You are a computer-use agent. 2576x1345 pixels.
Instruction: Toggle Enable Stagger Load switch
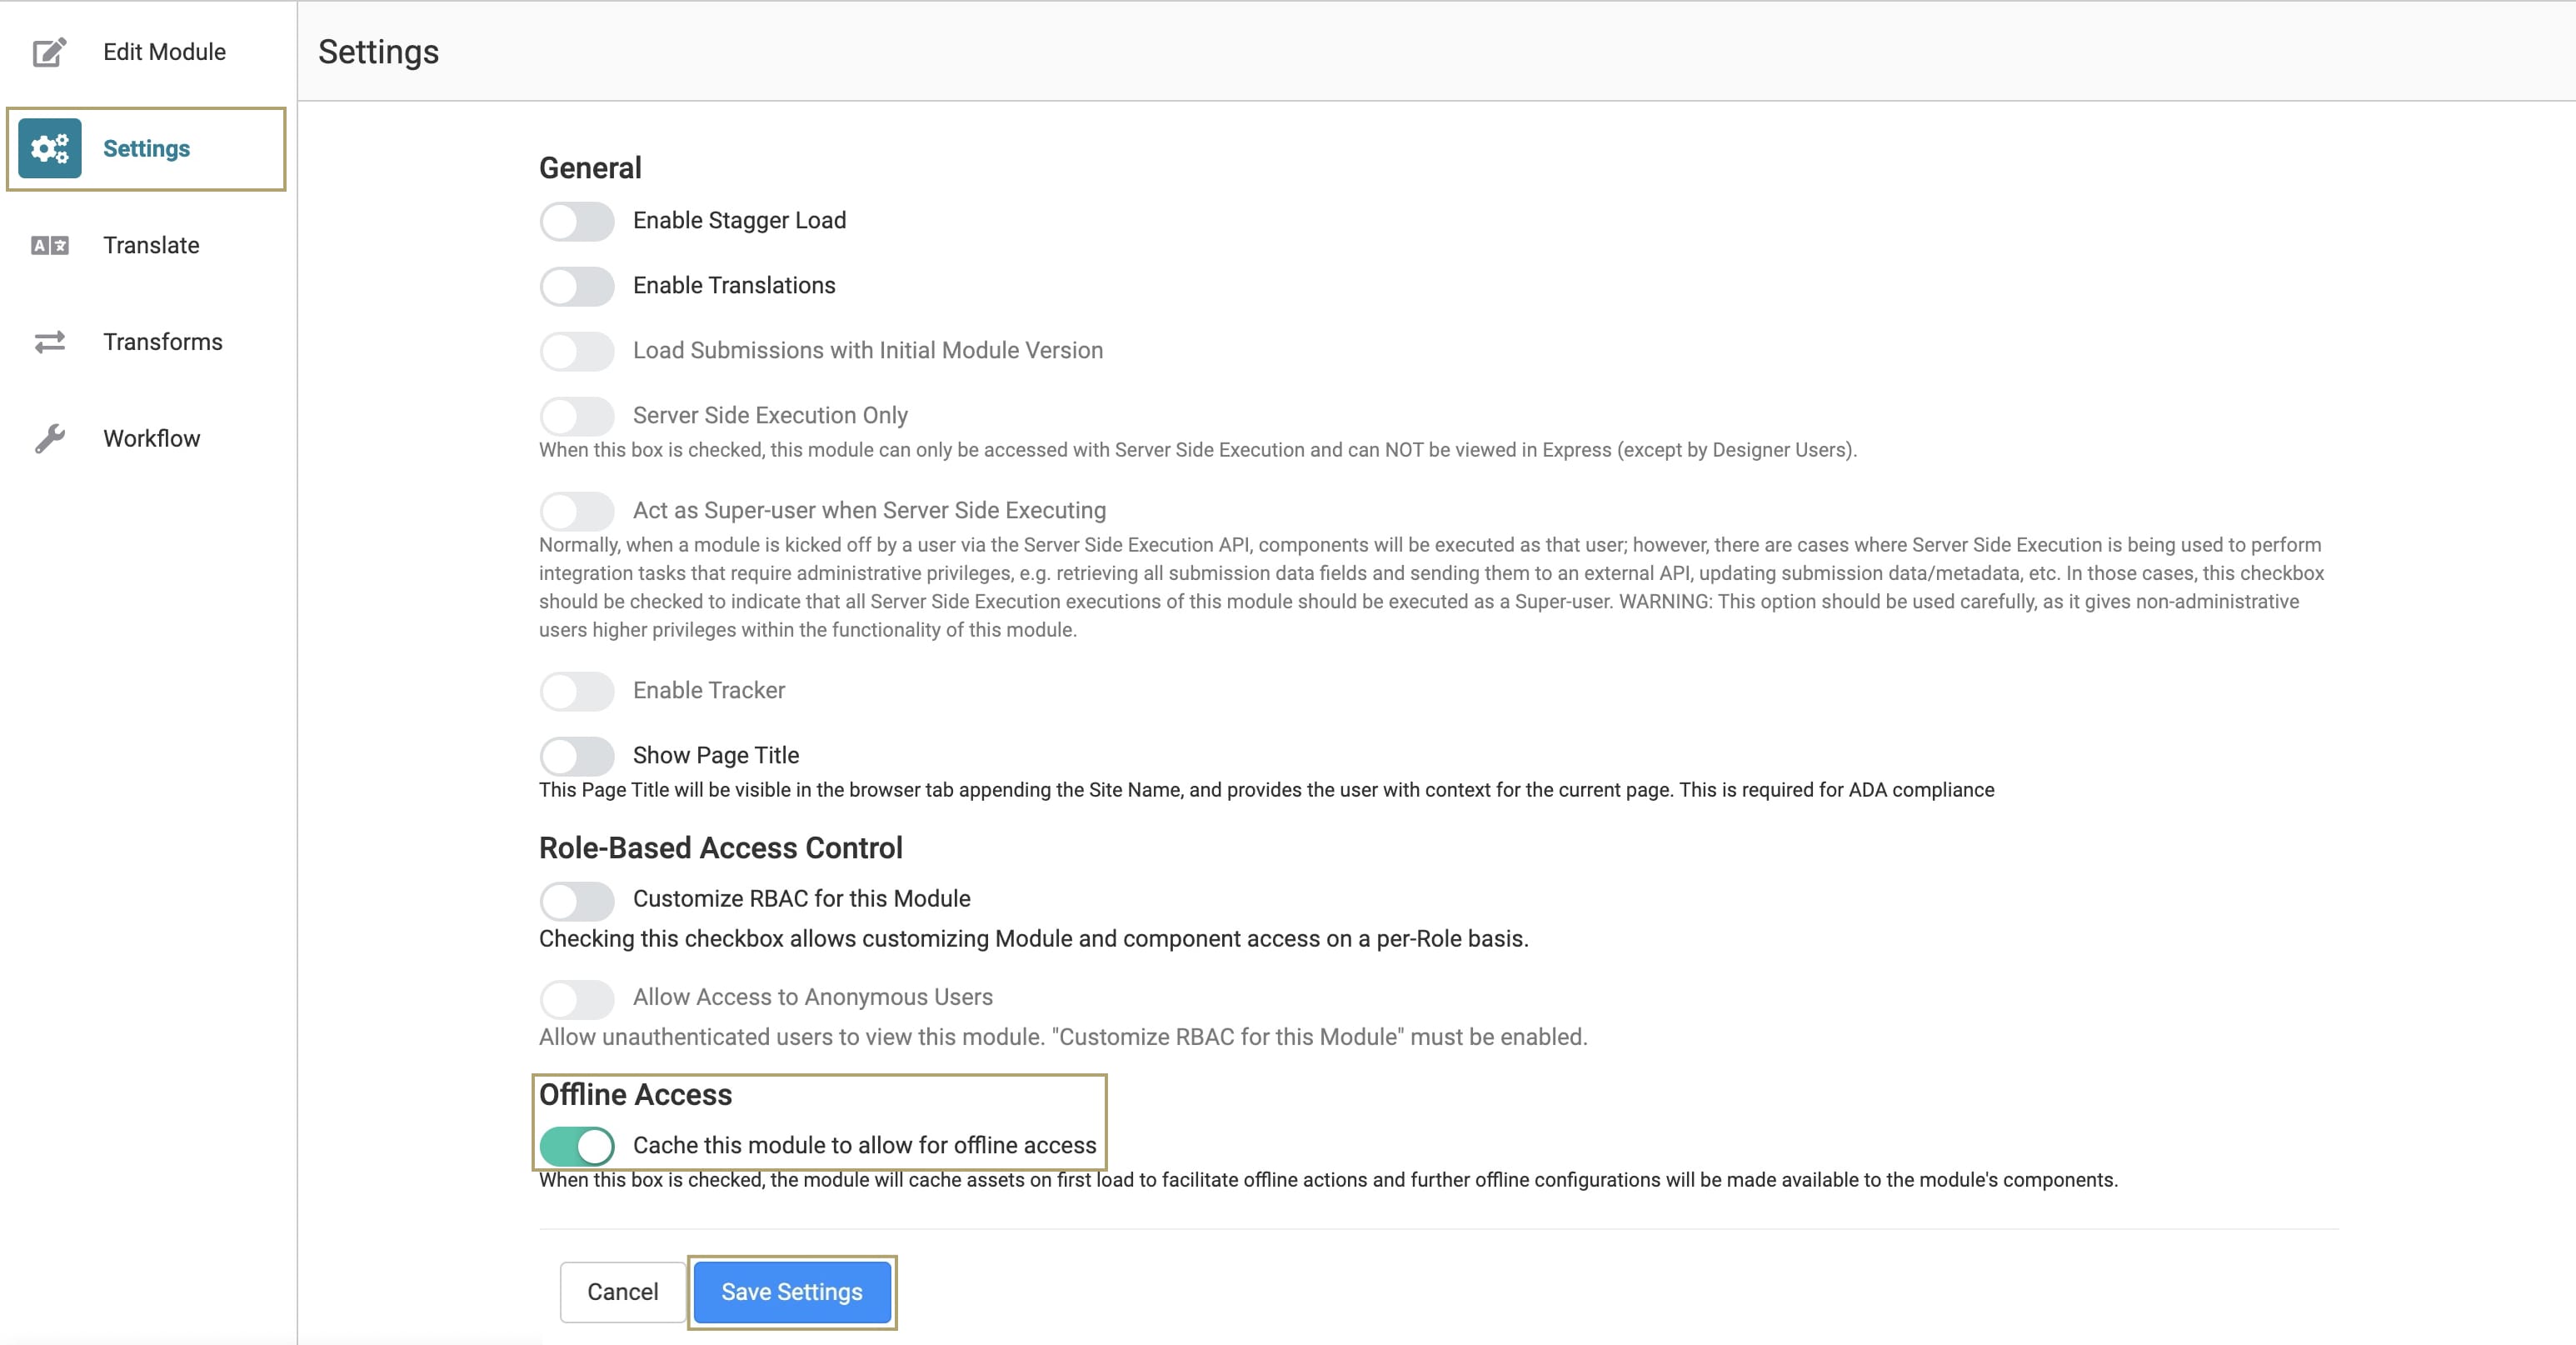pyautogui.click(x=577, y=221)
